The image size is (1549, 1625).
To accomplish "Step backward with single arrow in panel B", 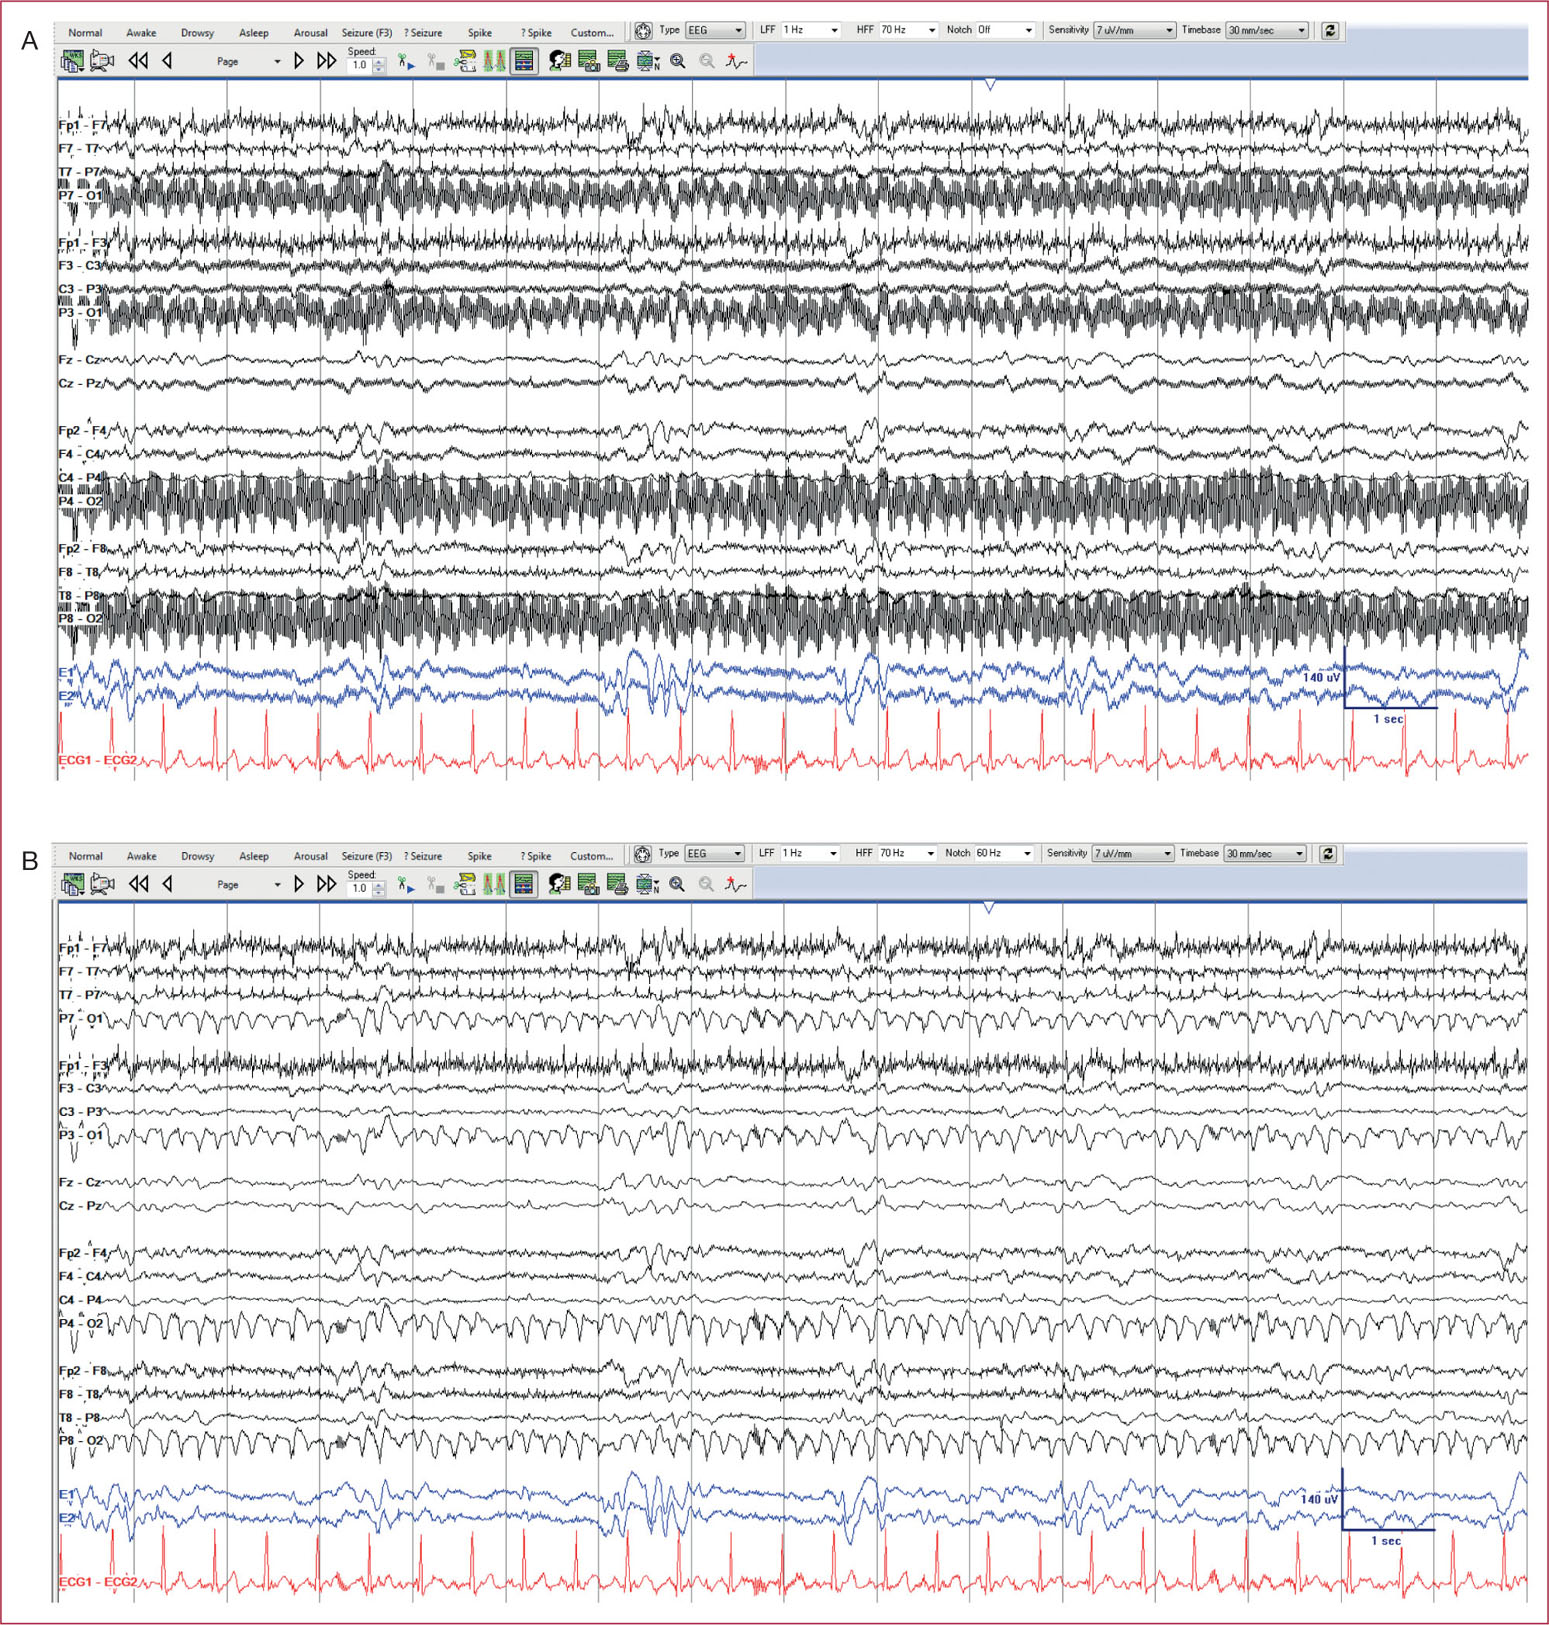I will [167, 884].
